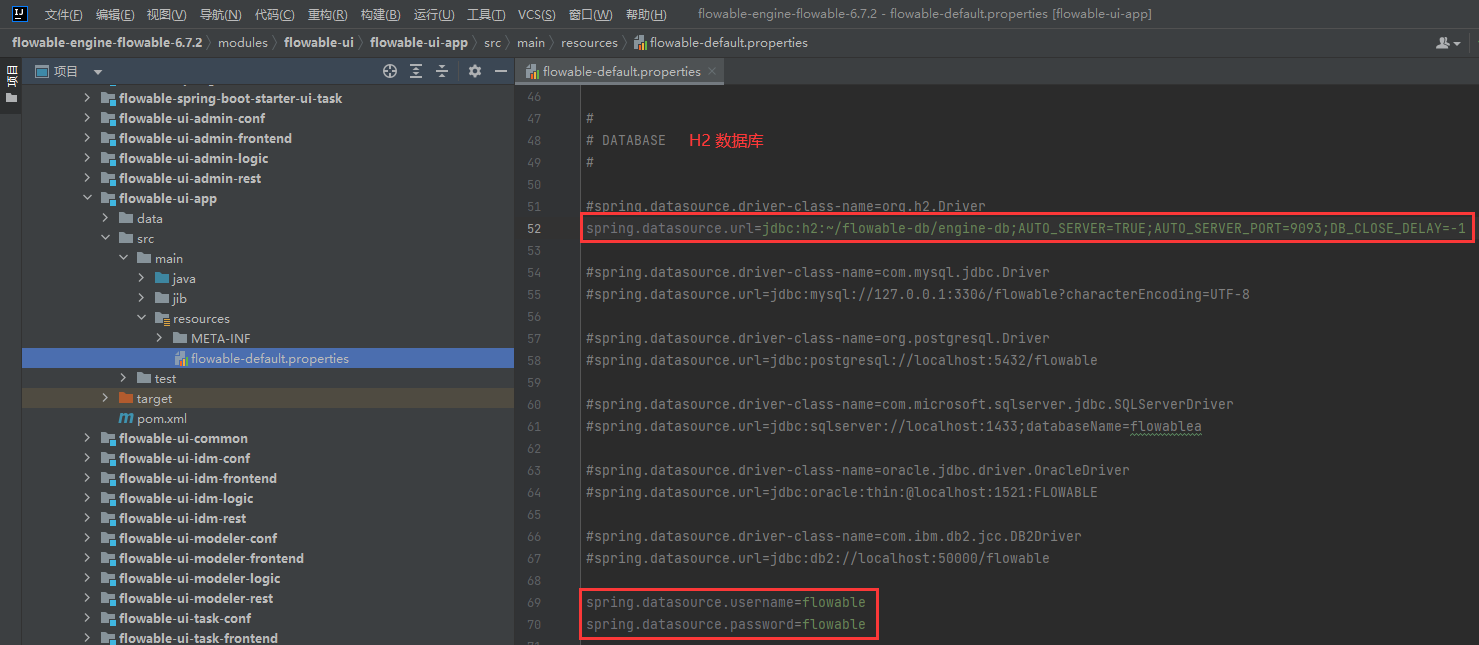1479x645 pixels.
Task: Click the Expand All icon in Project panel
Action: (x=416, y=71)
